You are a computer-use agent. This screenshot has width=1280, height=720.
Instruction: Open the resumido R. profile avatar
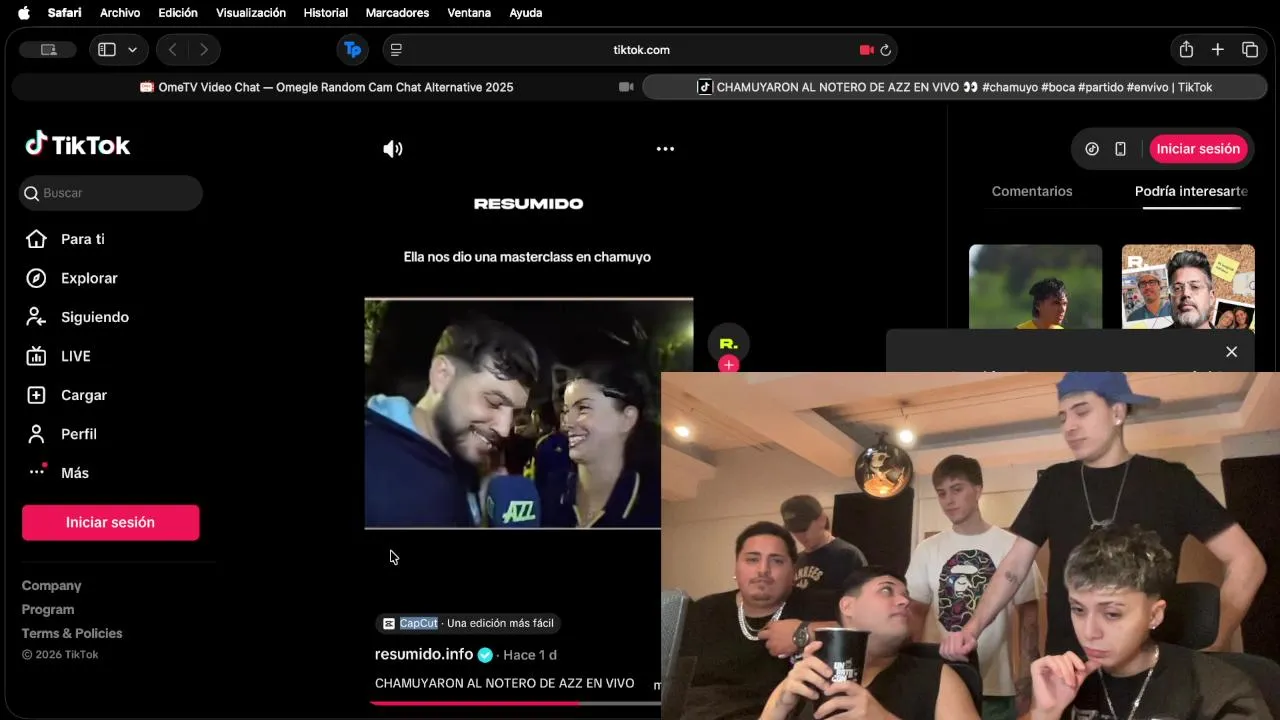(729, 343)
